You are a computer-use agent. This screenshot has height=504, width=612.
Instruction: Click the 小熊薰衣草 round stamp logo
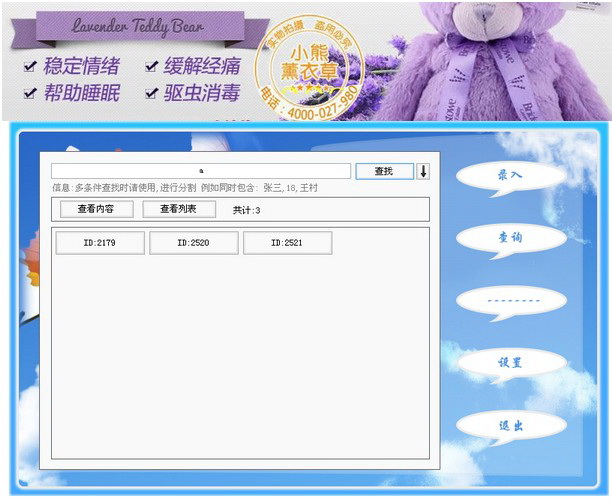[310, 68]
